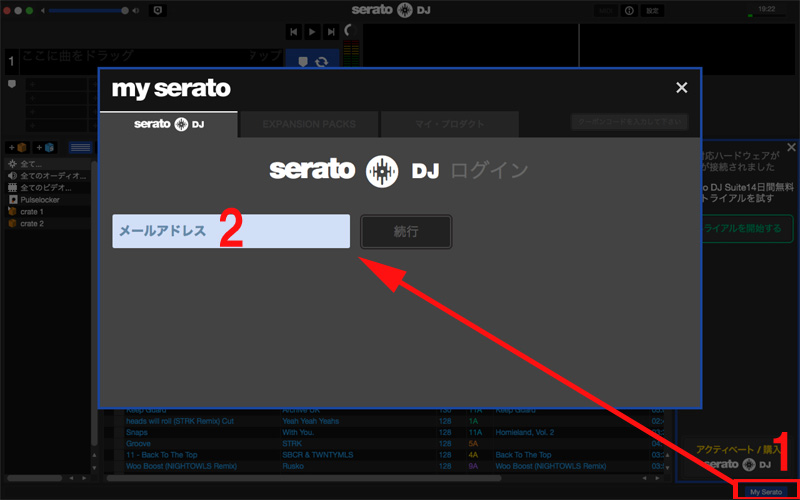800x500 pixels.
Task: Expand the crate 1 tree item
Action: 31,212
